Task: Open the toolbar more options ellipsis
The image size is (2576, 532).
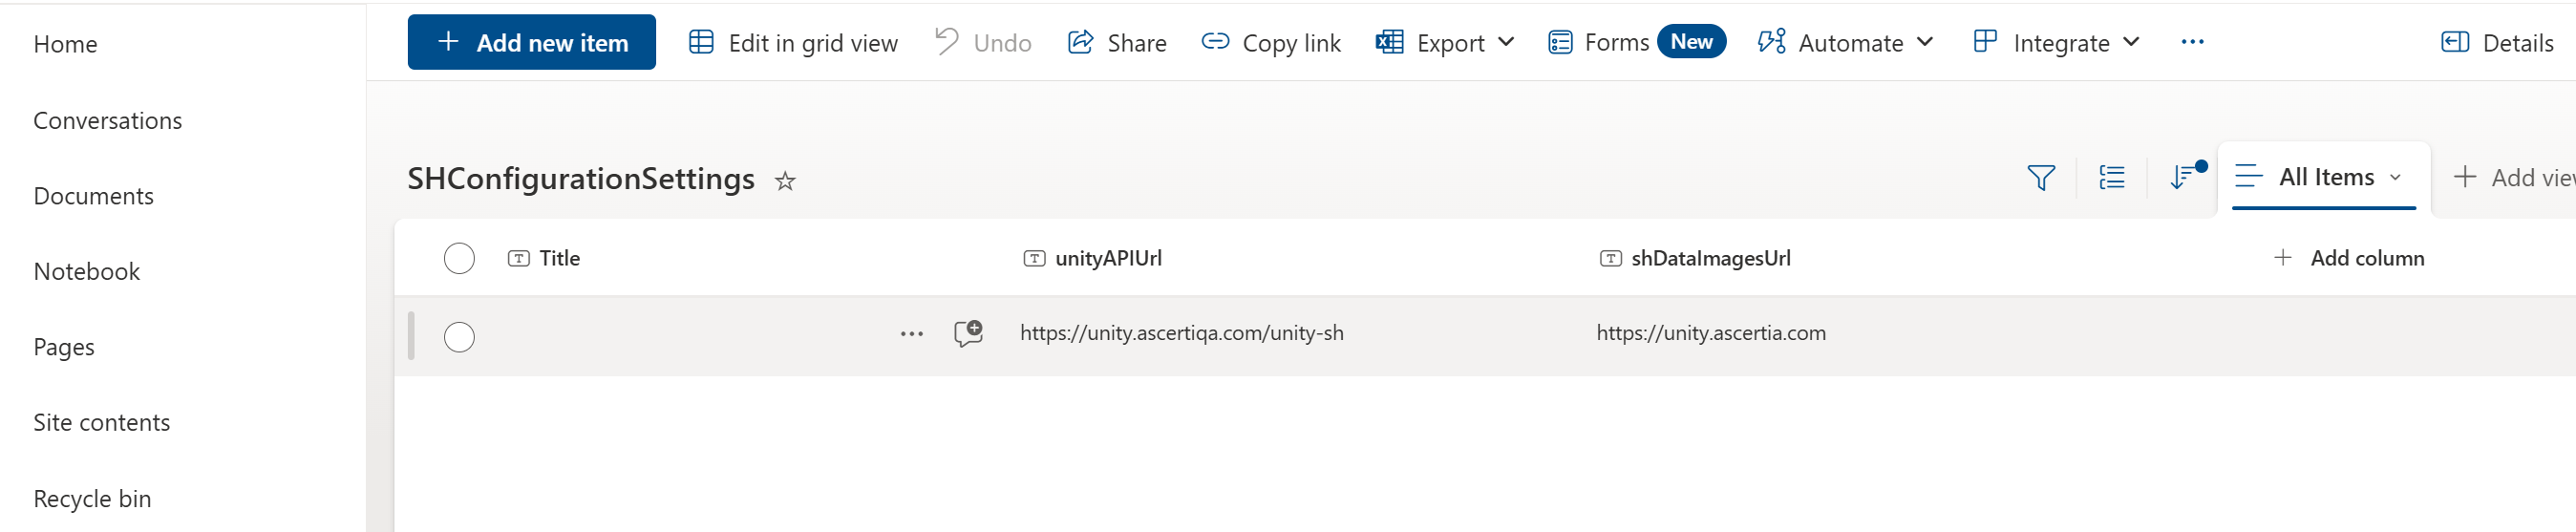Action: pos(2192,42)
